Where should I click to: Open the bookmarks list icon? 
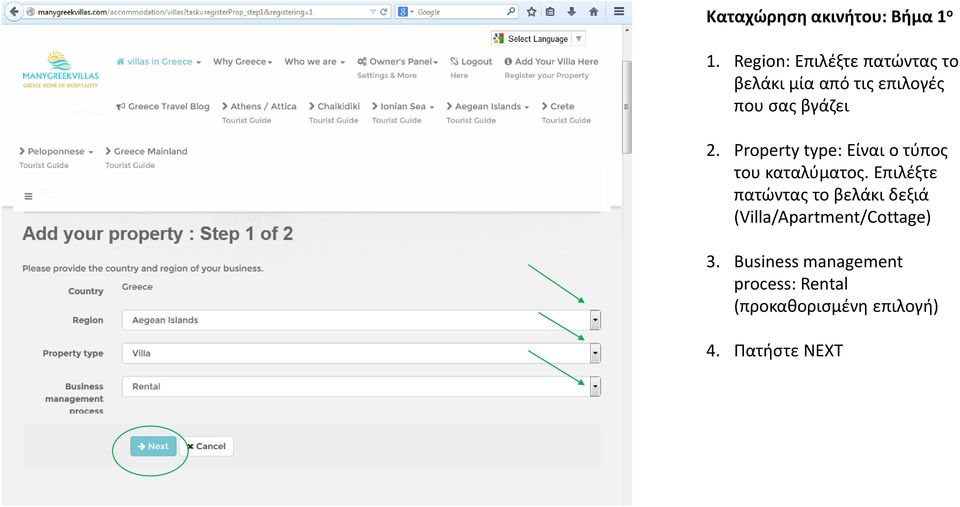click(550, 12)
